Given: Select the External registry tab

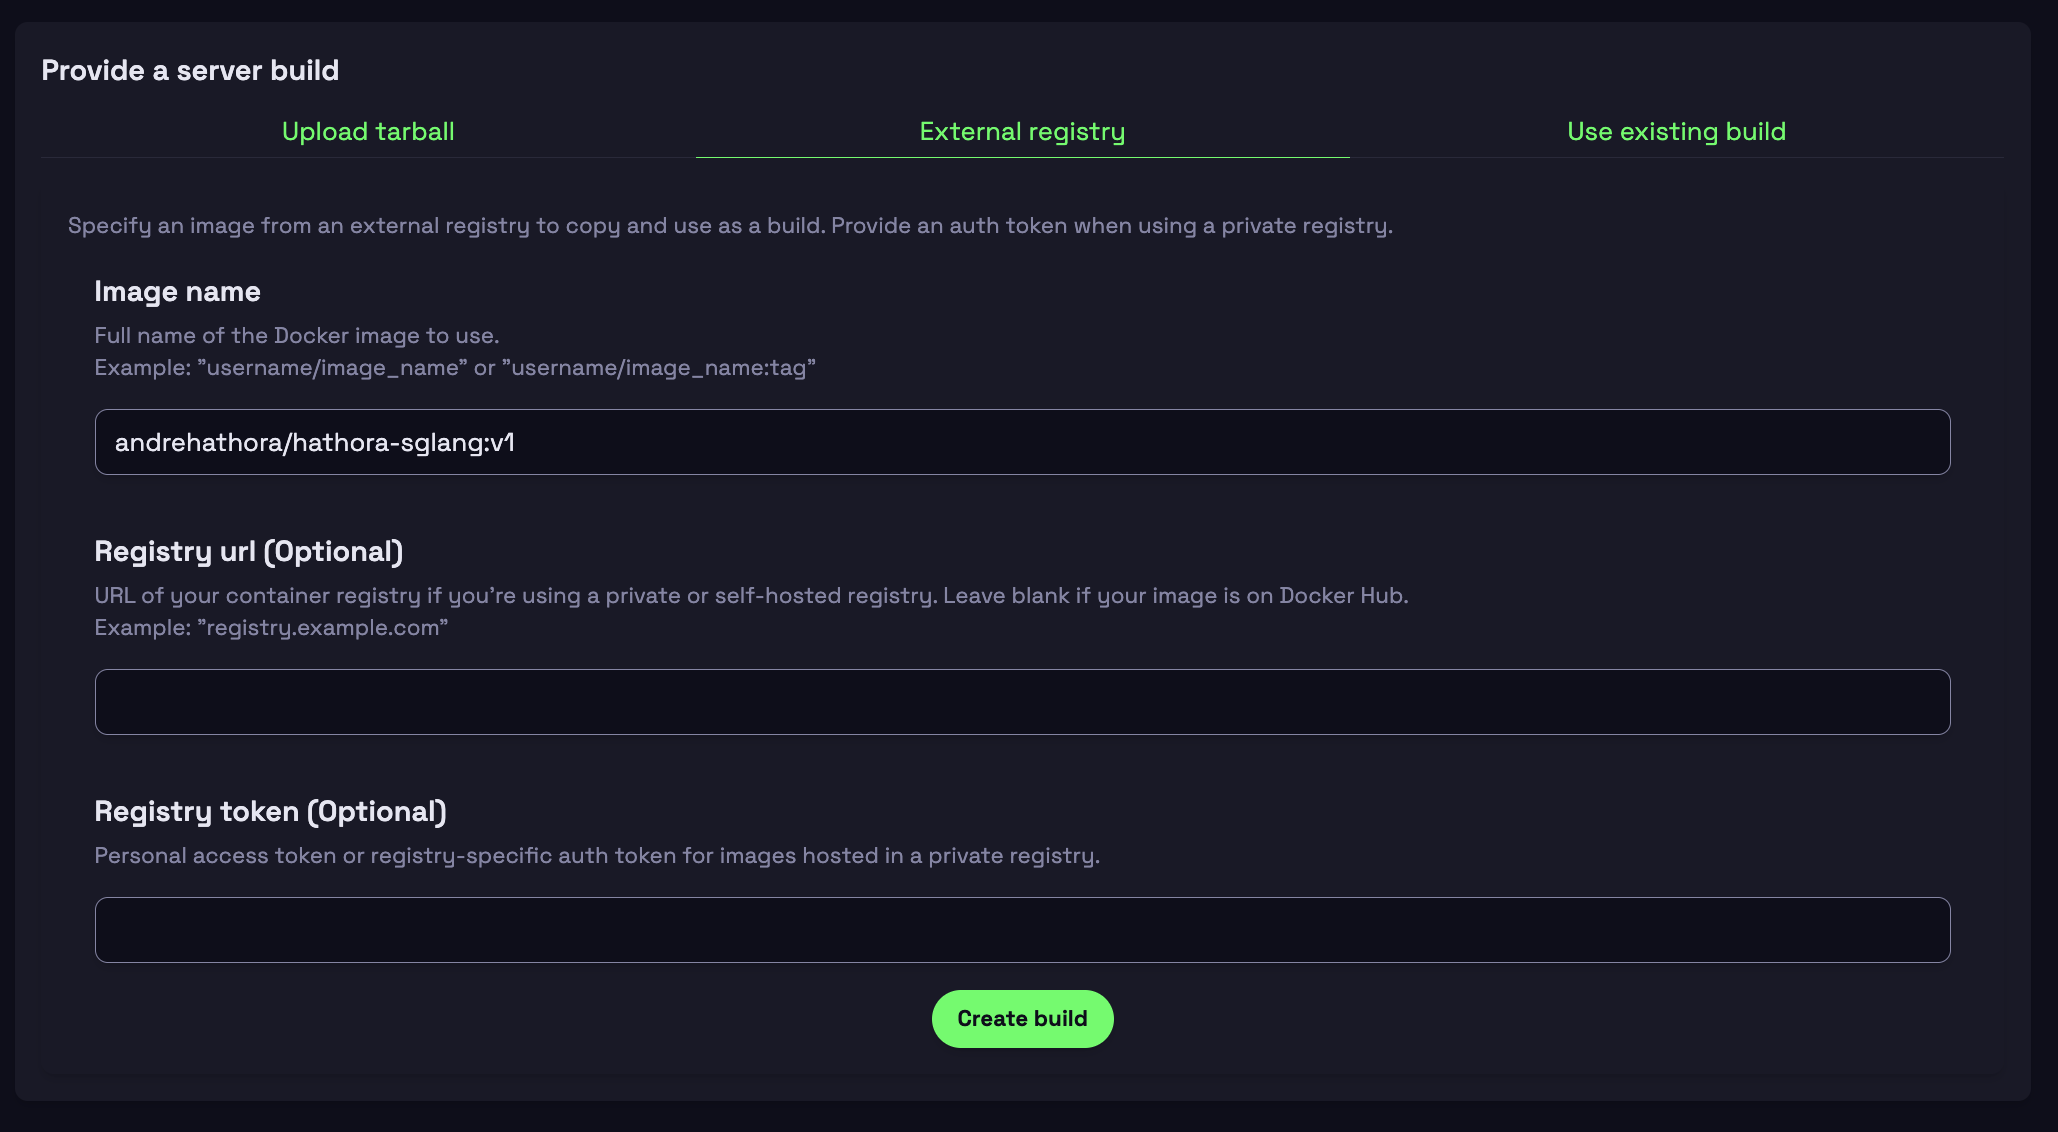Looking at the screenshot, I should pyautogui.click(x=1022, y=132).
